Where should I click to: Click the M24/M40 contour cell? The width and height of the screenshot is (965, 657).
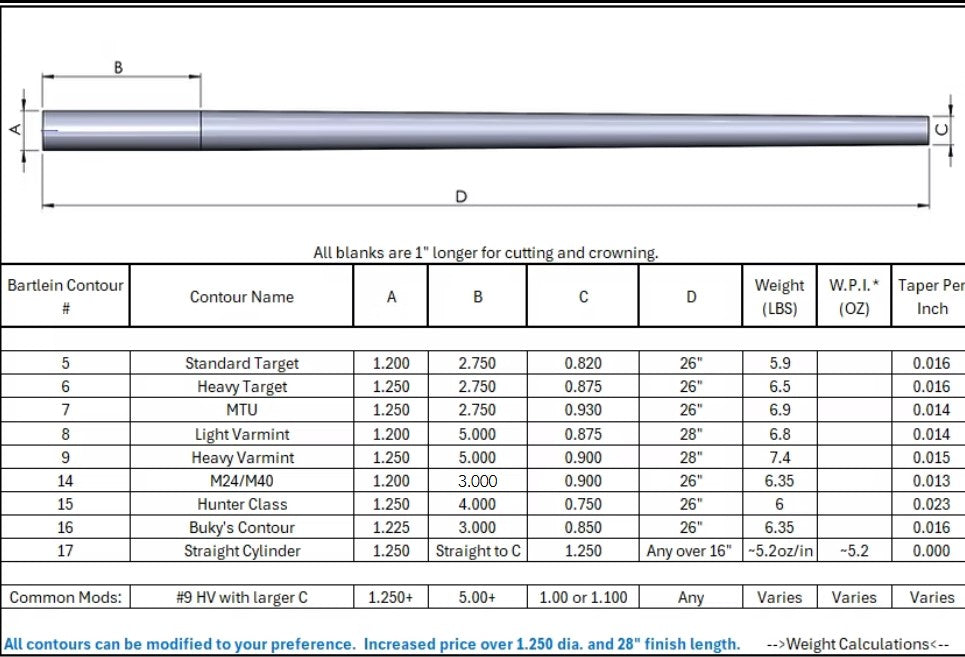(x=241, y=481)
